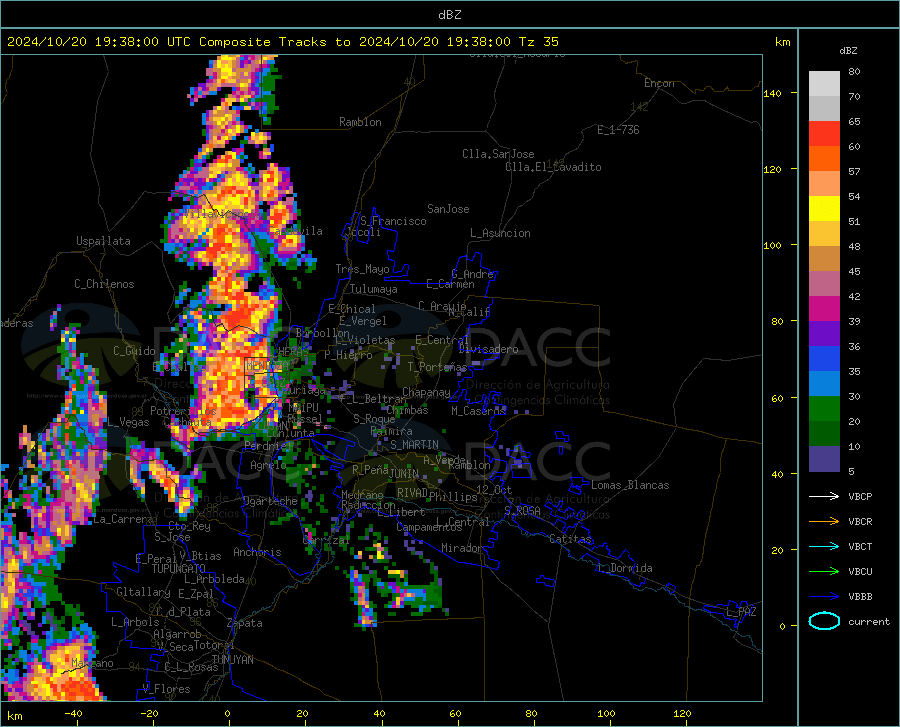Select the dark purple 5-10 dBZ swatch
Viewport: 900px width, 727px height.
tap(824, 458)
